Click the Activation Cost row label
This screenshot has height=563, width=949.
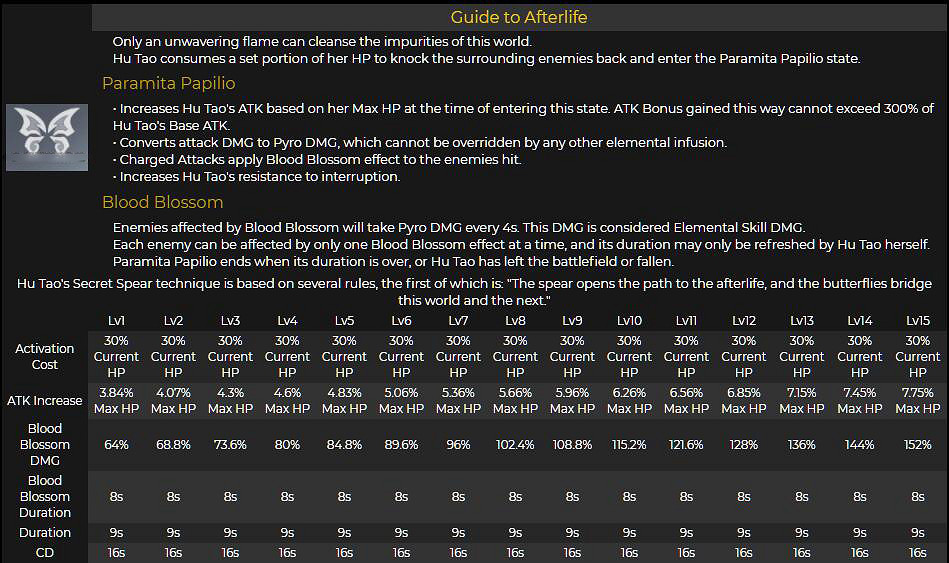(x=45, y=356)
